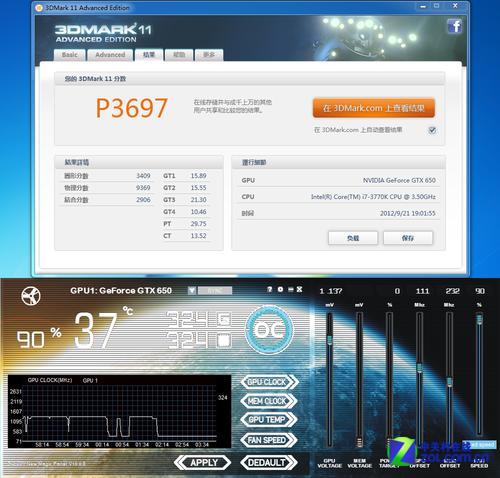500x478 pixels.
Task: Click the P3697 overall score
Action: 131,108
